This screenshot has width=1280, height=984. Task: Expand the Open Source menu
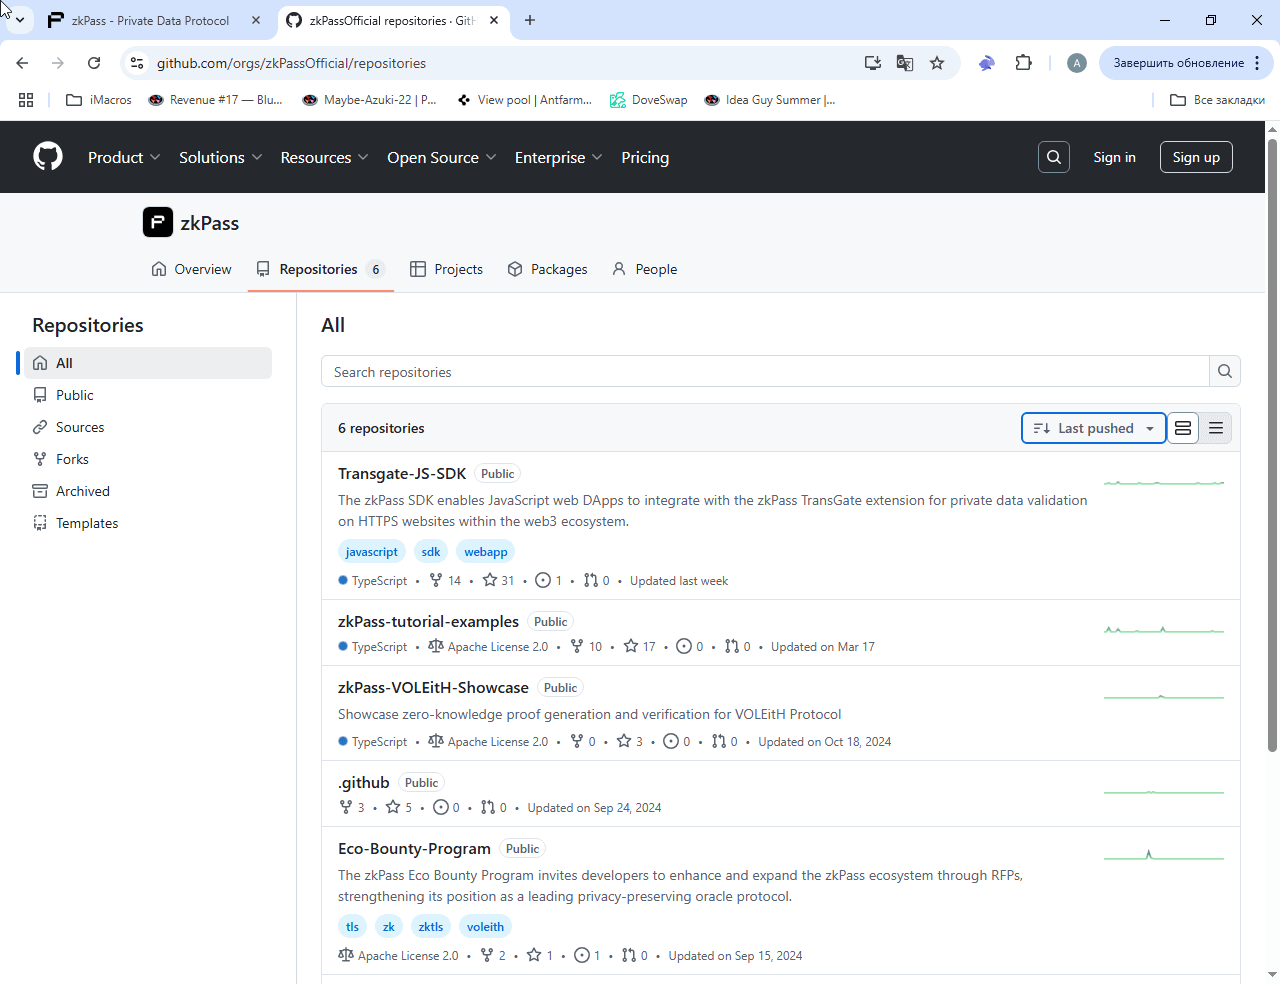click(441, 157)
